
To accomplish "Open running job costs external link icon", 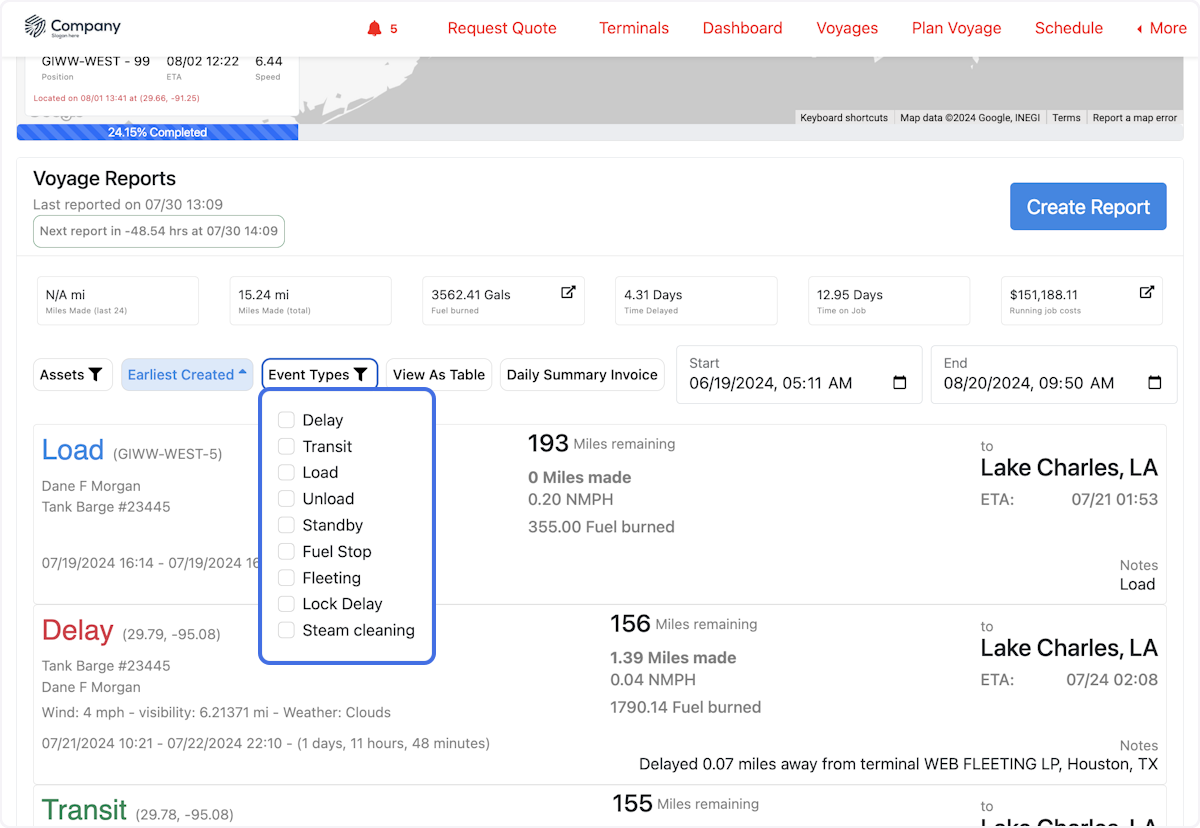I will click(1147, 292).
